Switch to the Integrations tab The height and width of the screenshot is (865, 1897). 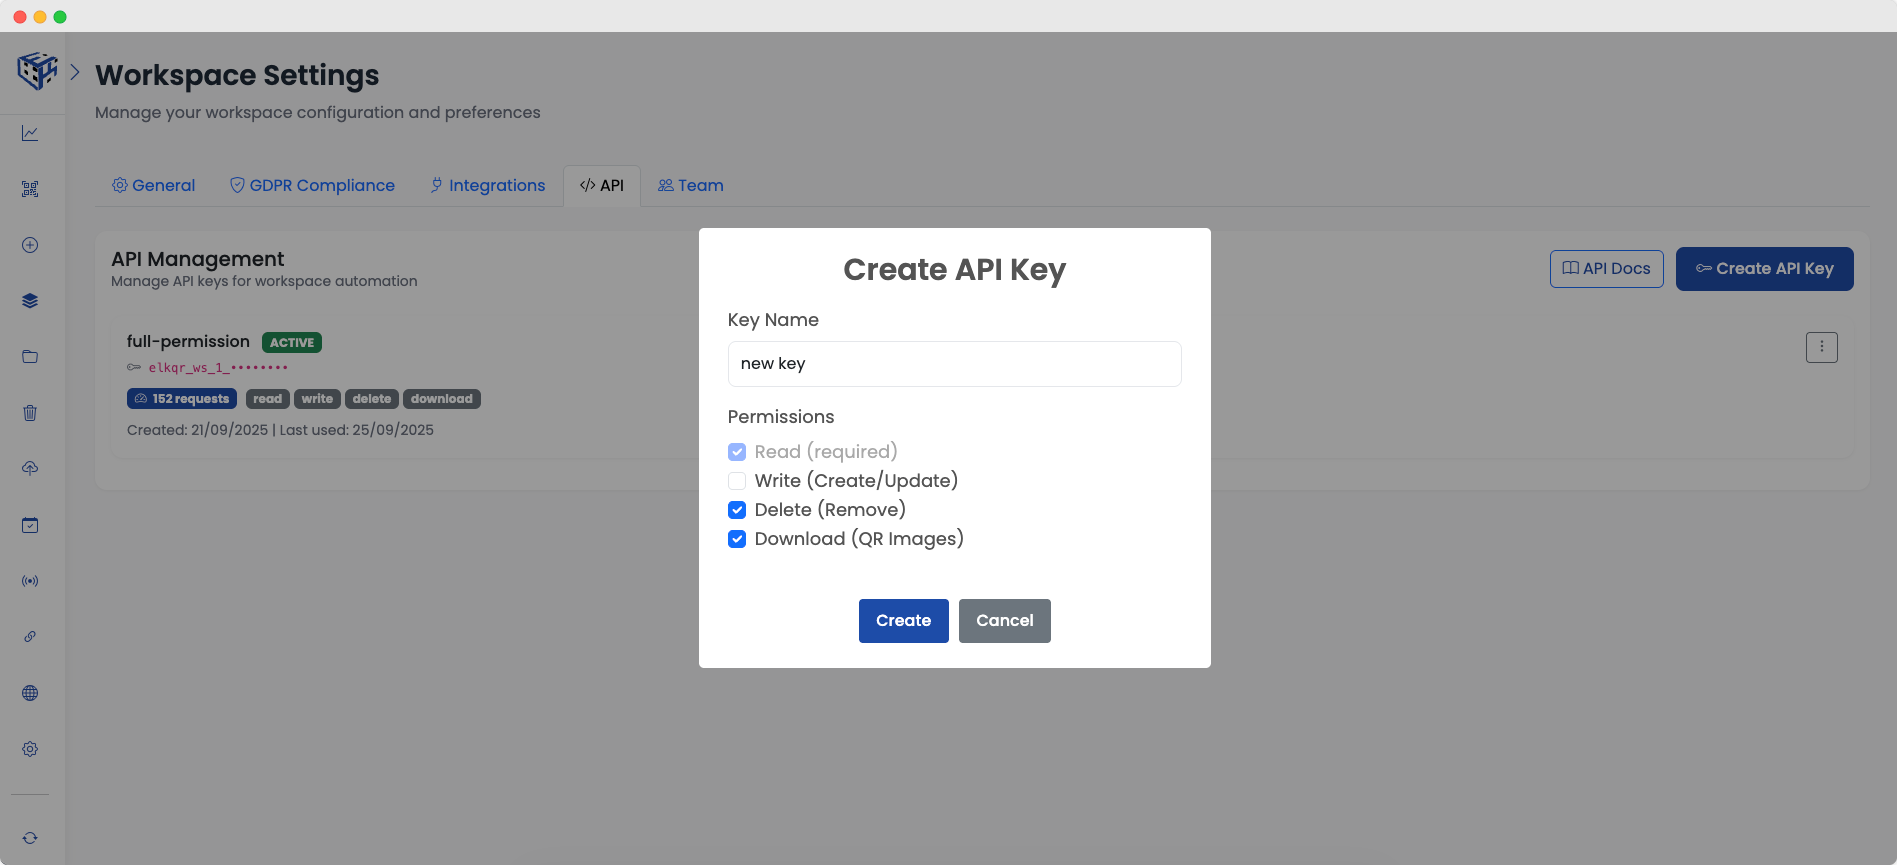point(488,186)
